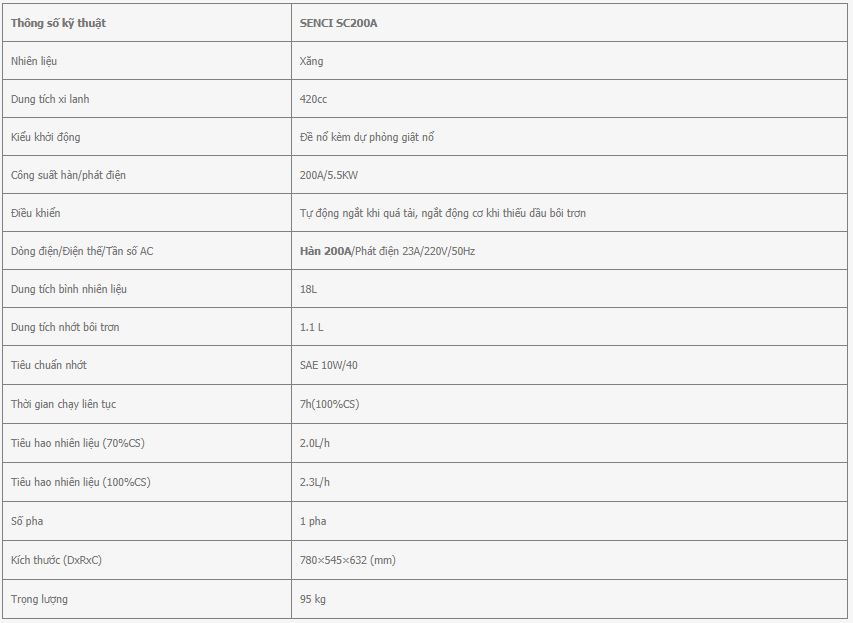Click the SENCI SC200A header cell
This screenshot has height=623, width=853.
[x=569, y=23]
